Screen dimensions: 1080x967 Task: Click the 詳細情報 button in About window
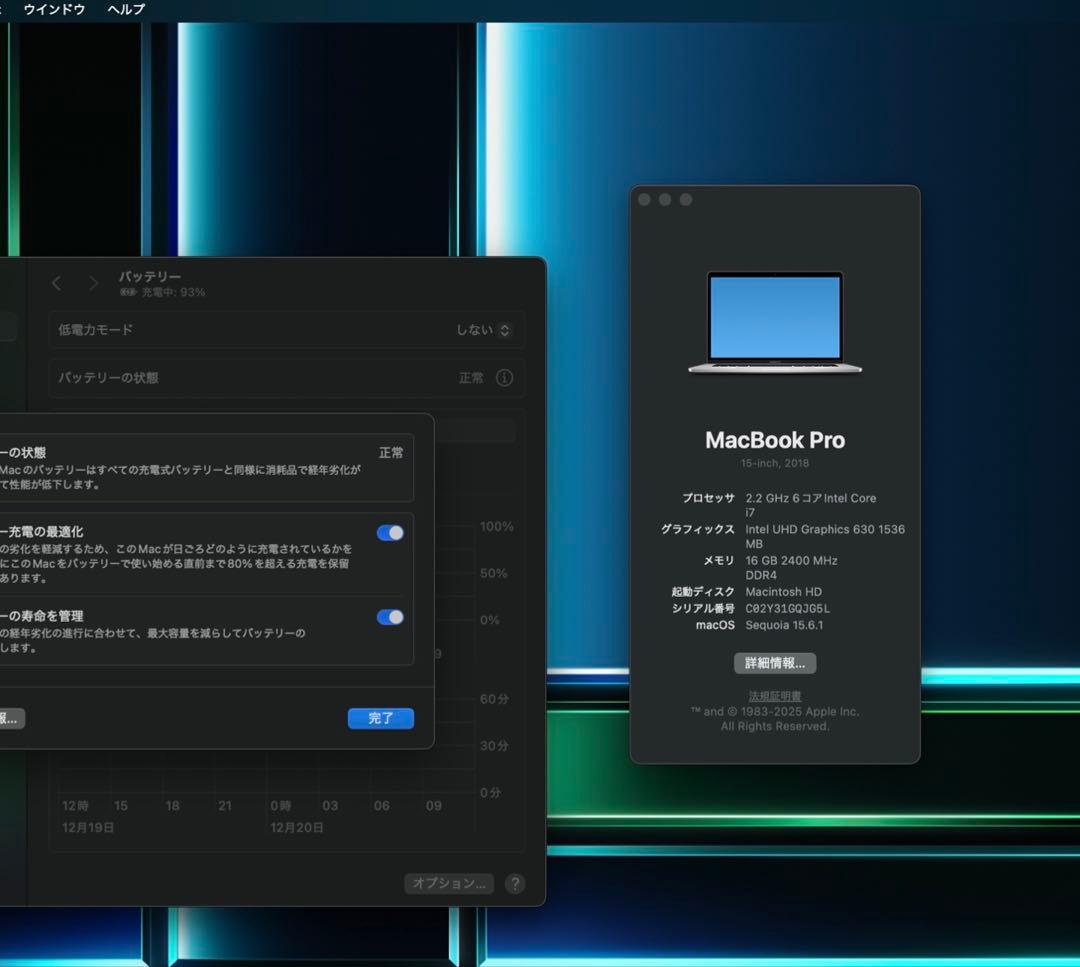(775, 663)
